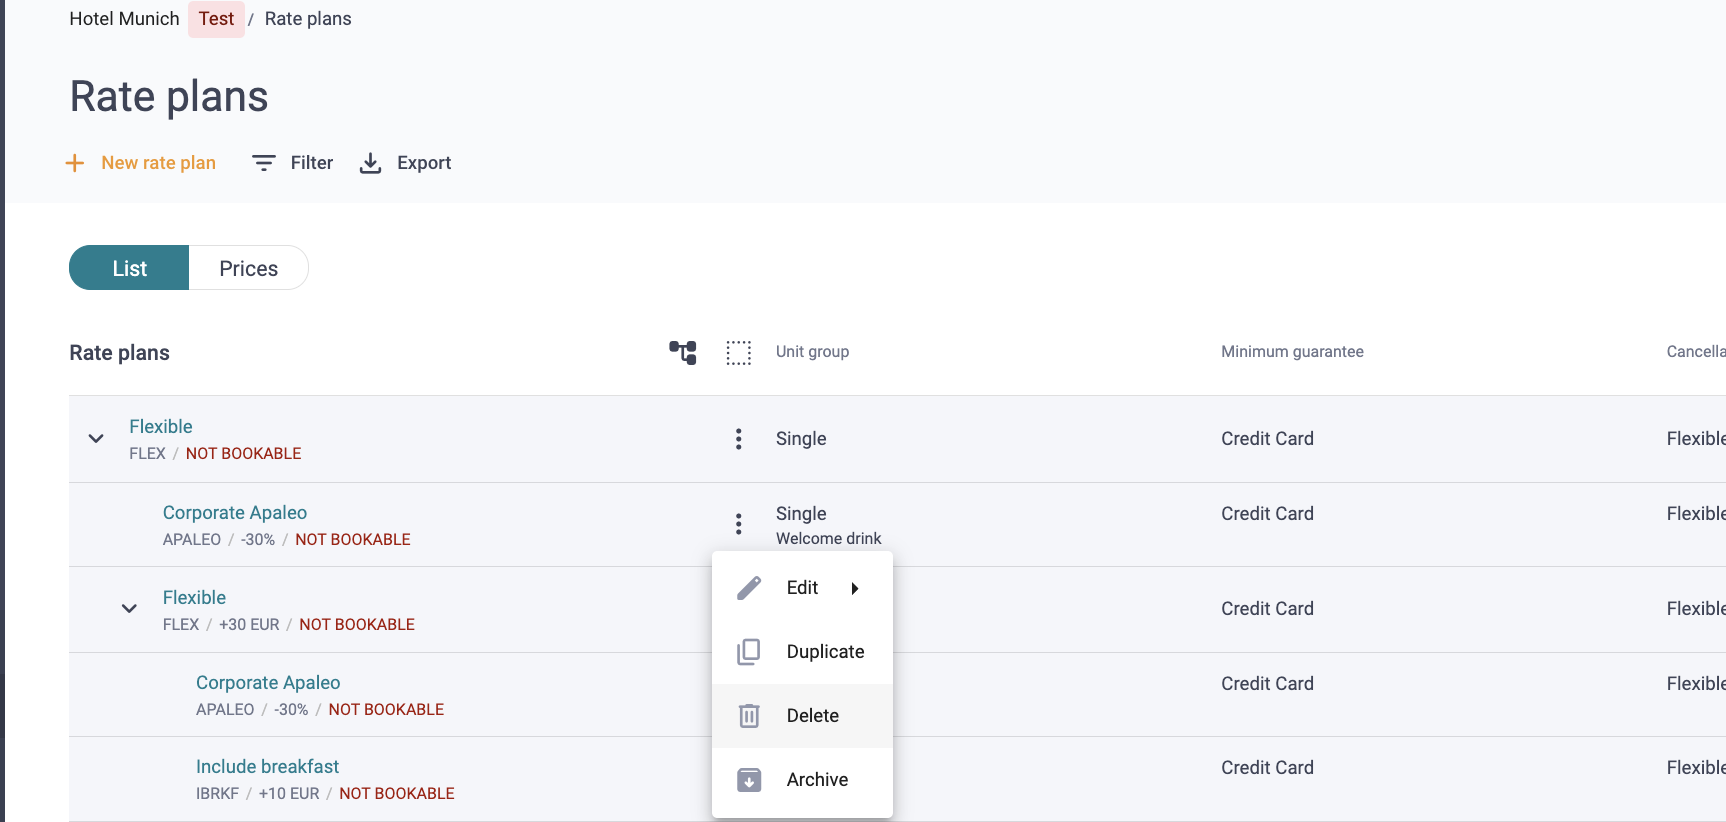
Task: Click the archive box icon in the menu
Action: tap(749, 780)
